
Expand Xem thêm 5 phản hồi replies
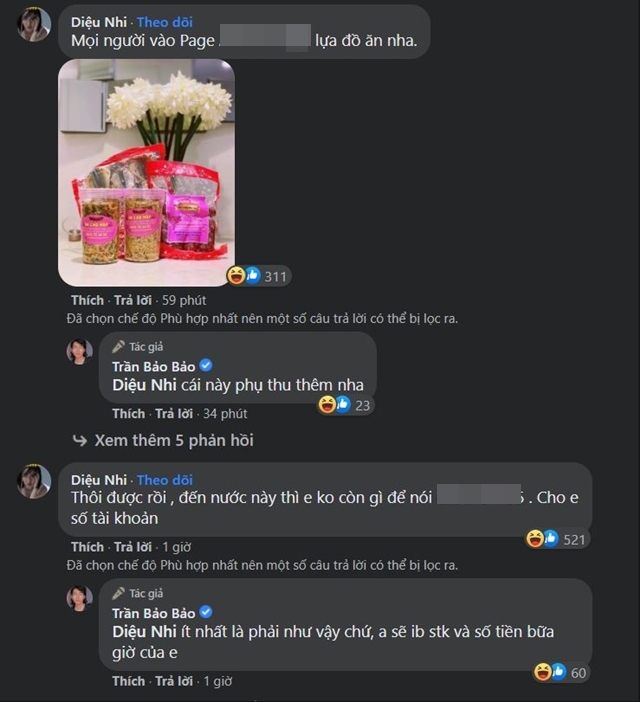point(174,441)
